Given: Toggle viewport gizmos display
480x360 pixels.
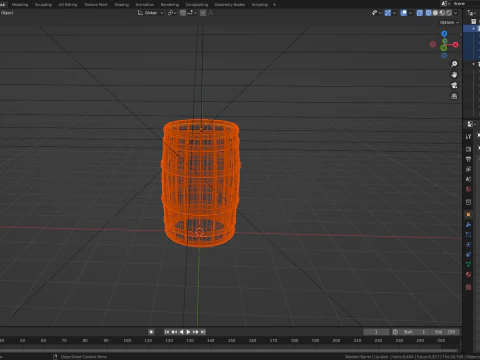Looking at the screenshot, I should (388, 13).
